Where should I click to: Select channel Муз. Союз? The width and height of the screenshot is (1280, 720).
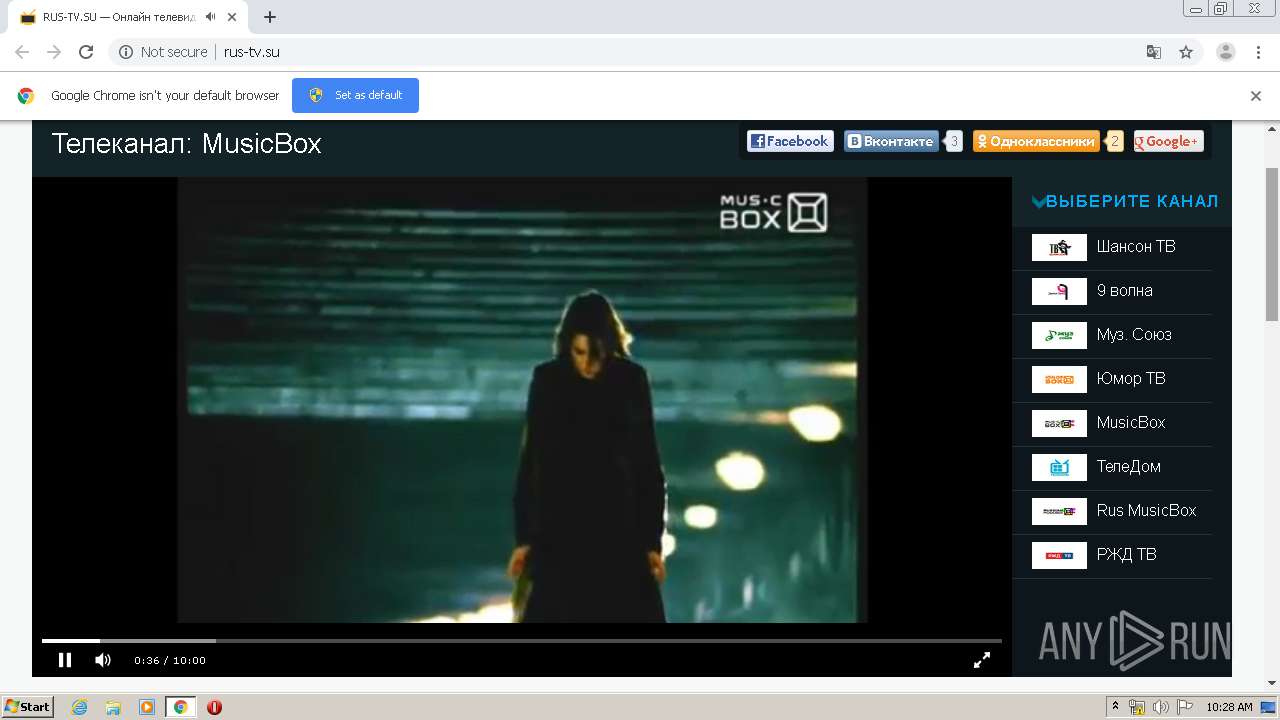[1134, 334]
